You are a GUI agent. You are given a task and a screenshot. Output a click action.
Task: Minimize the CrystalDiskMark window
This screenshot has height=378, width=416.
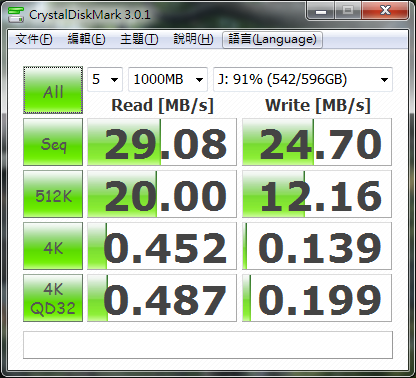pyautogui.click(x=321, y=11)
